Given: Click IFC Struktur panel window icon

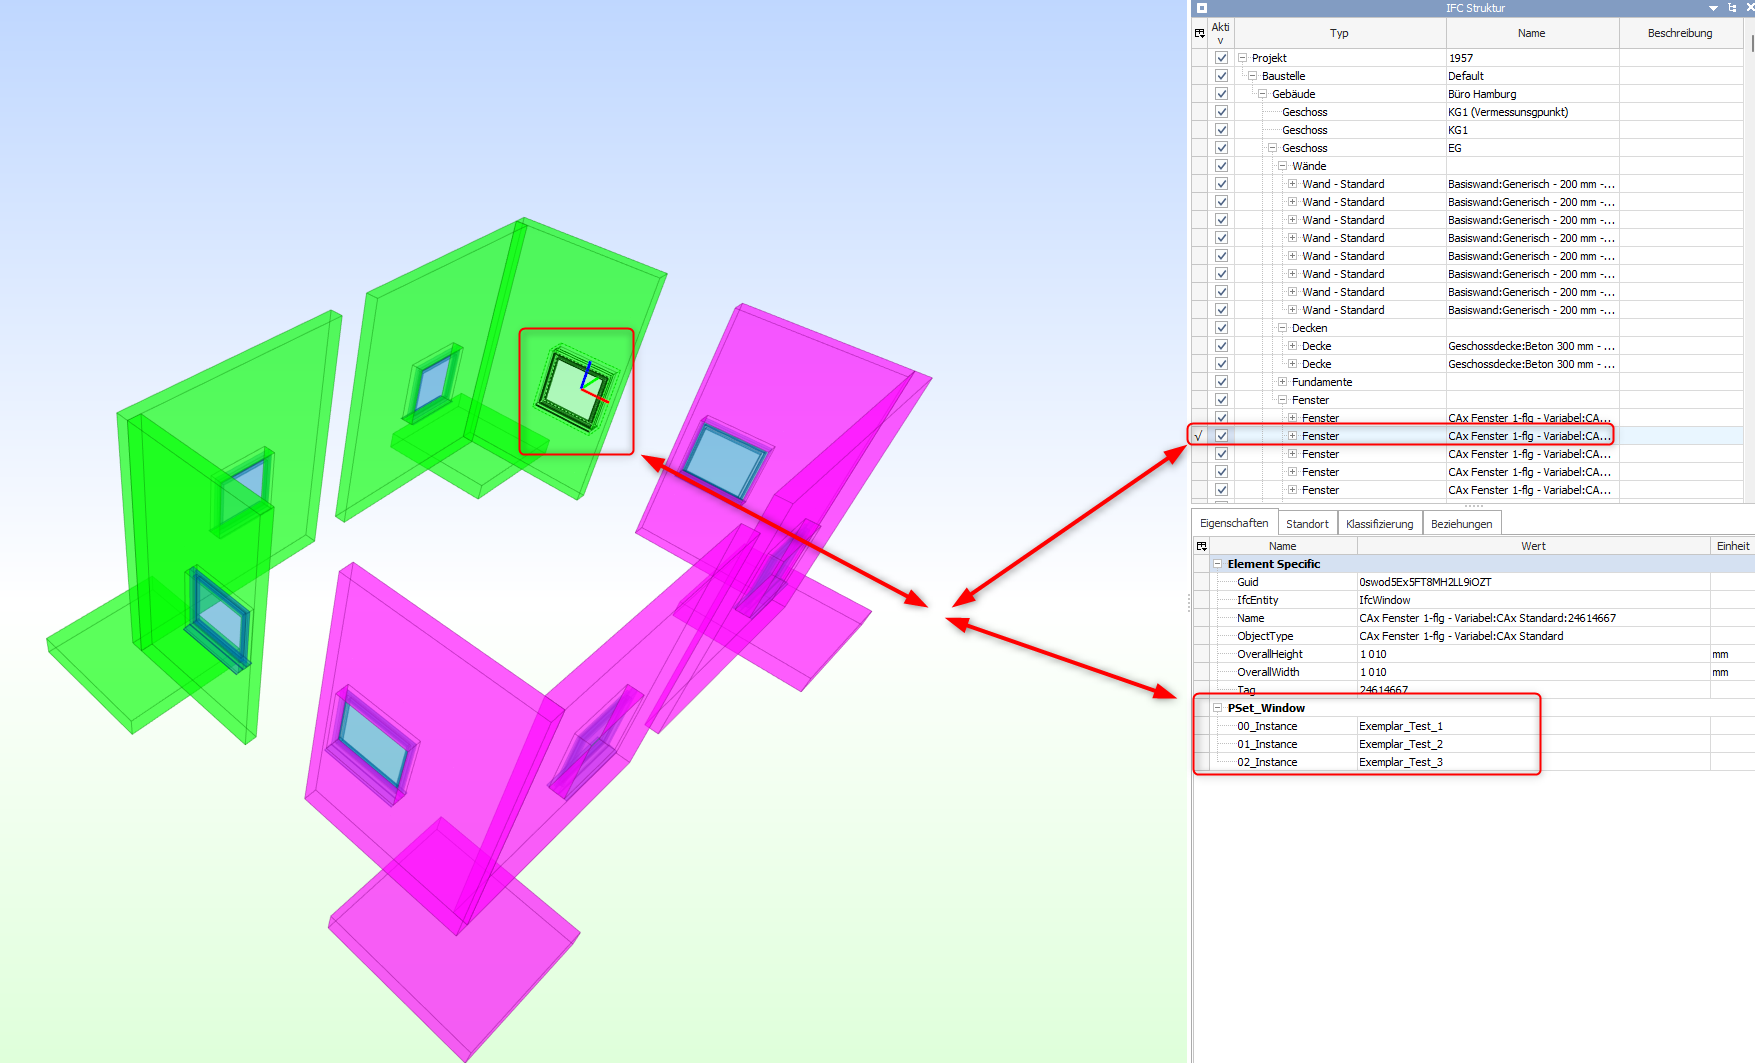Looking at the screenshot, I should coord(1202,8).
